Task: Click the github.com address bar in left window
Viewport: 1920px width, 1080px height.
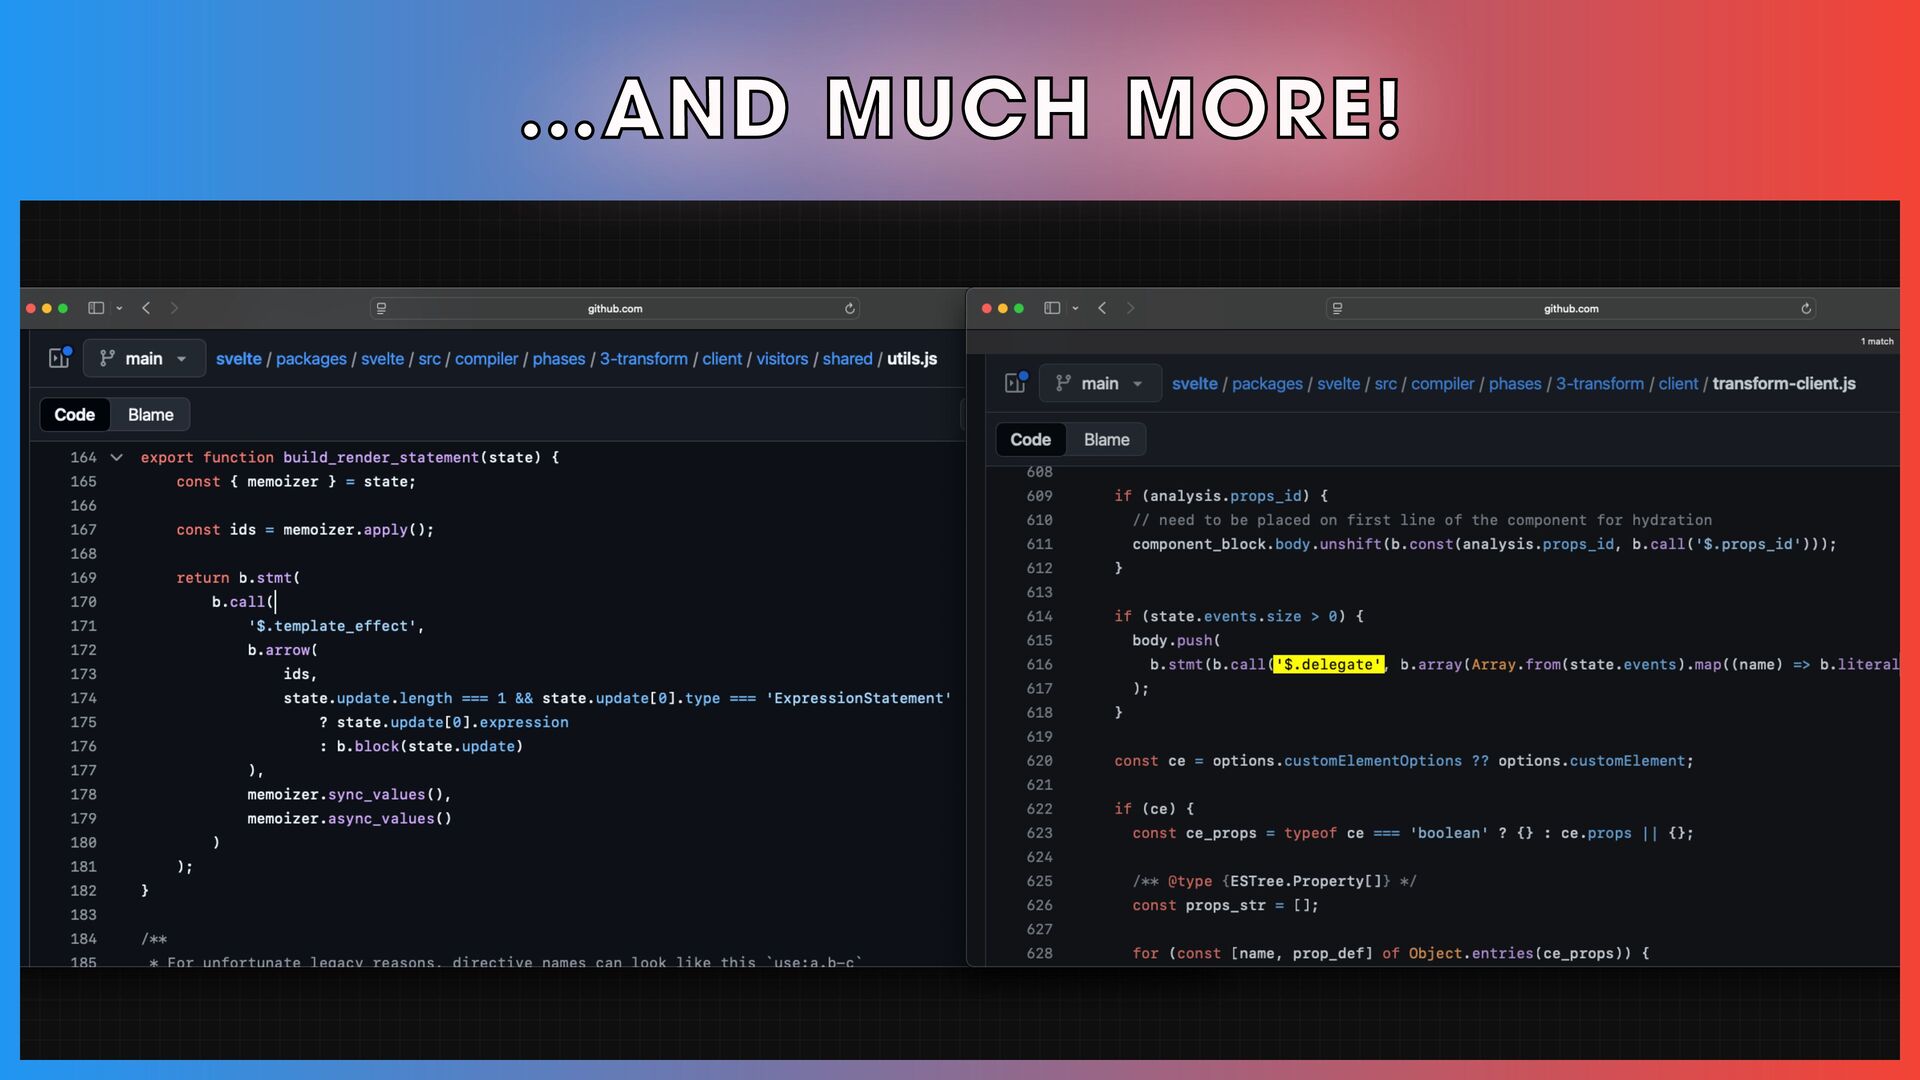Action: pyautogui.click(x=614, y=308)
